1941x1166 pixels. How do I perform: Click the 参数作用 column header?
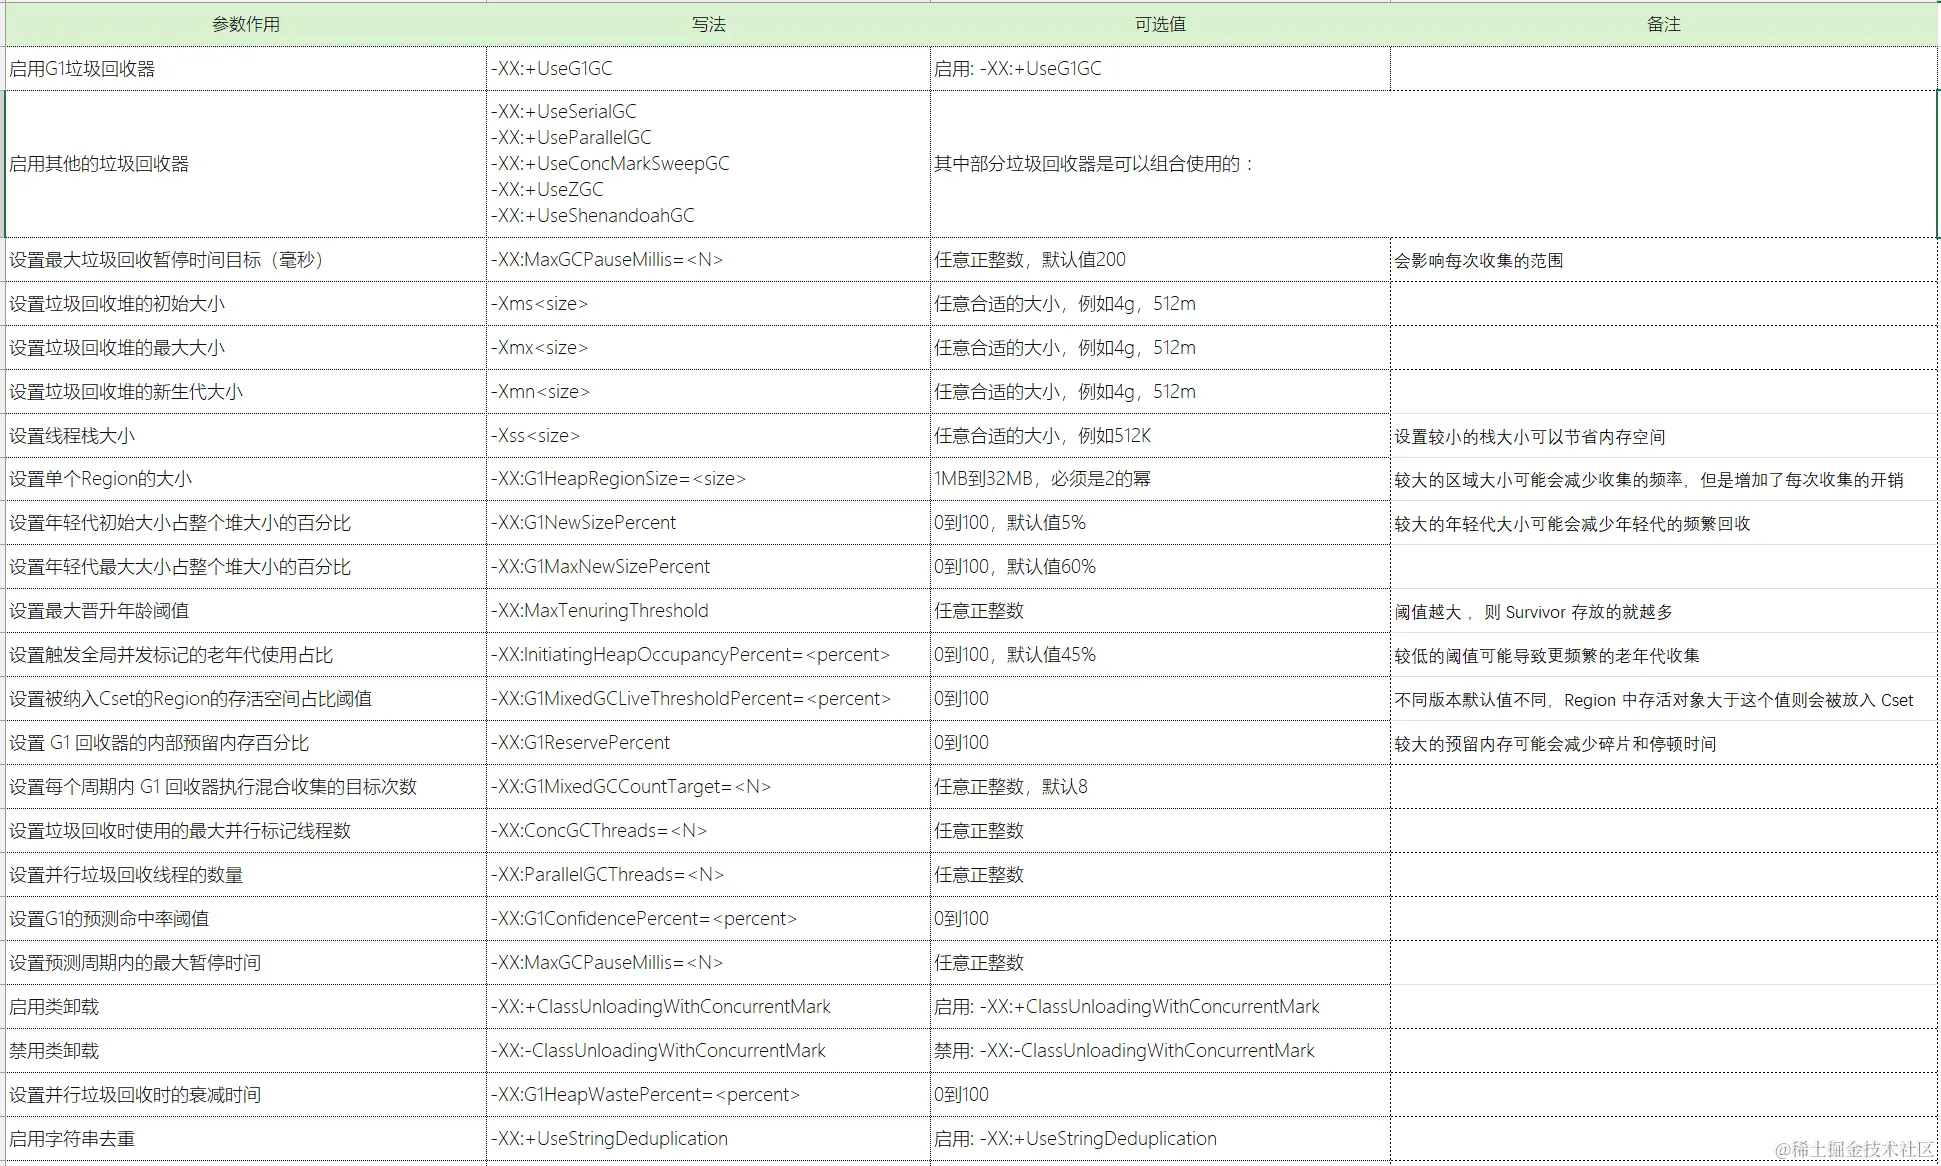click(x=245, y=24)
